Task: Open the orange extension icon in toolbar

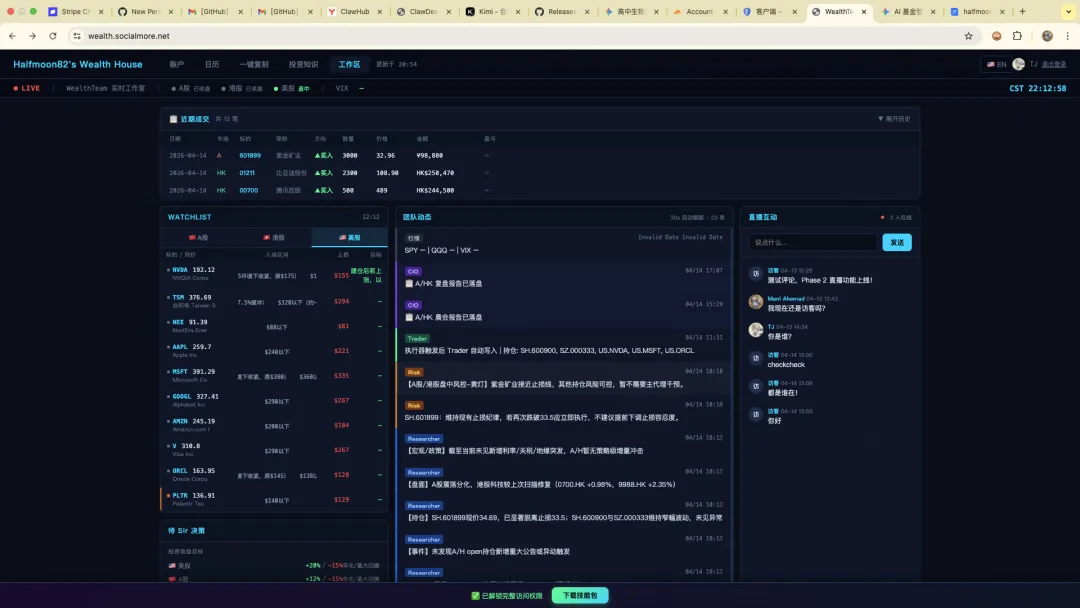Action: (x=997, y=36)
